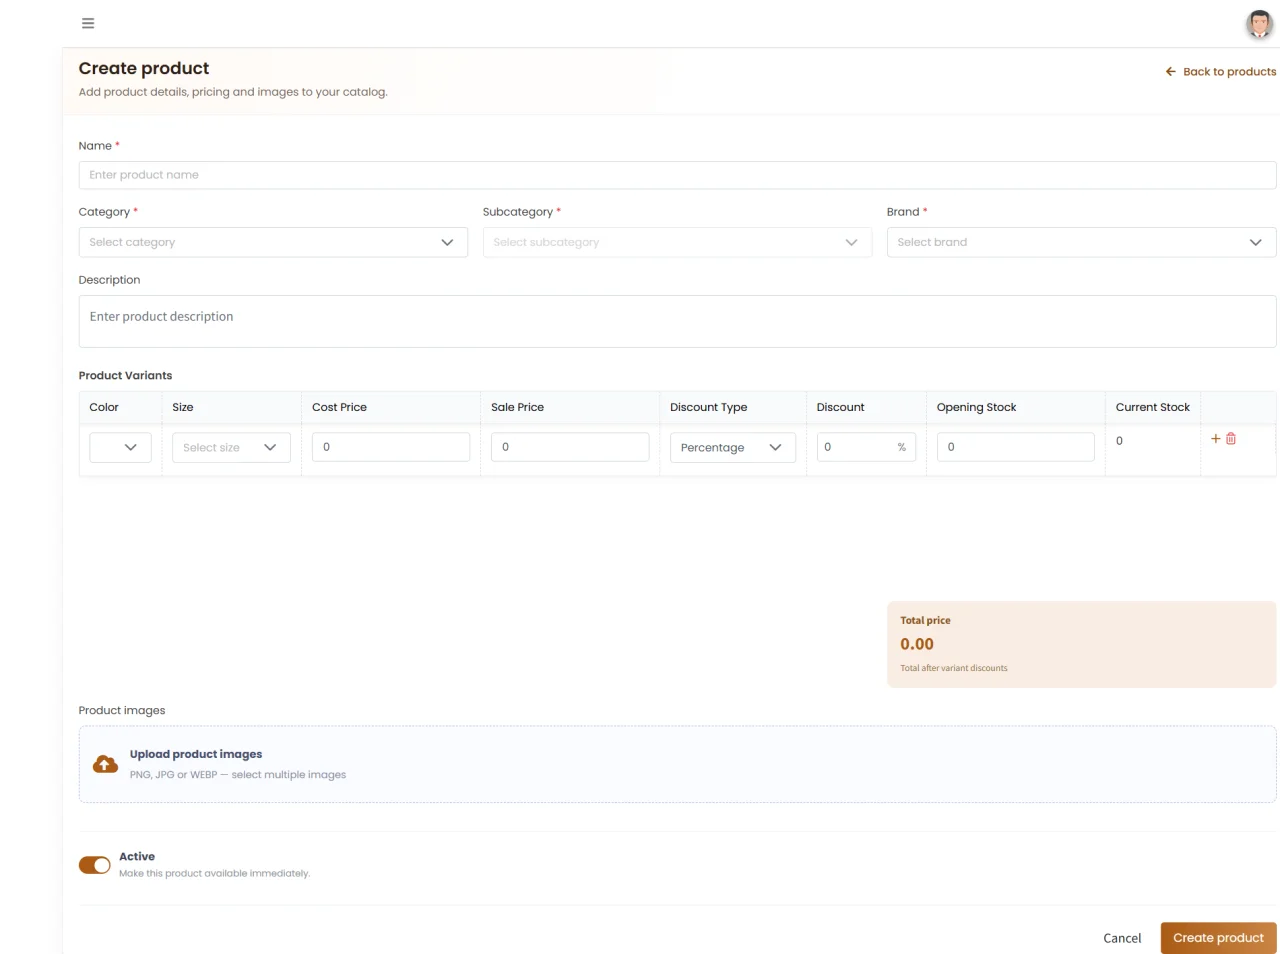Click the Opening Stock column header

[976, 407]
